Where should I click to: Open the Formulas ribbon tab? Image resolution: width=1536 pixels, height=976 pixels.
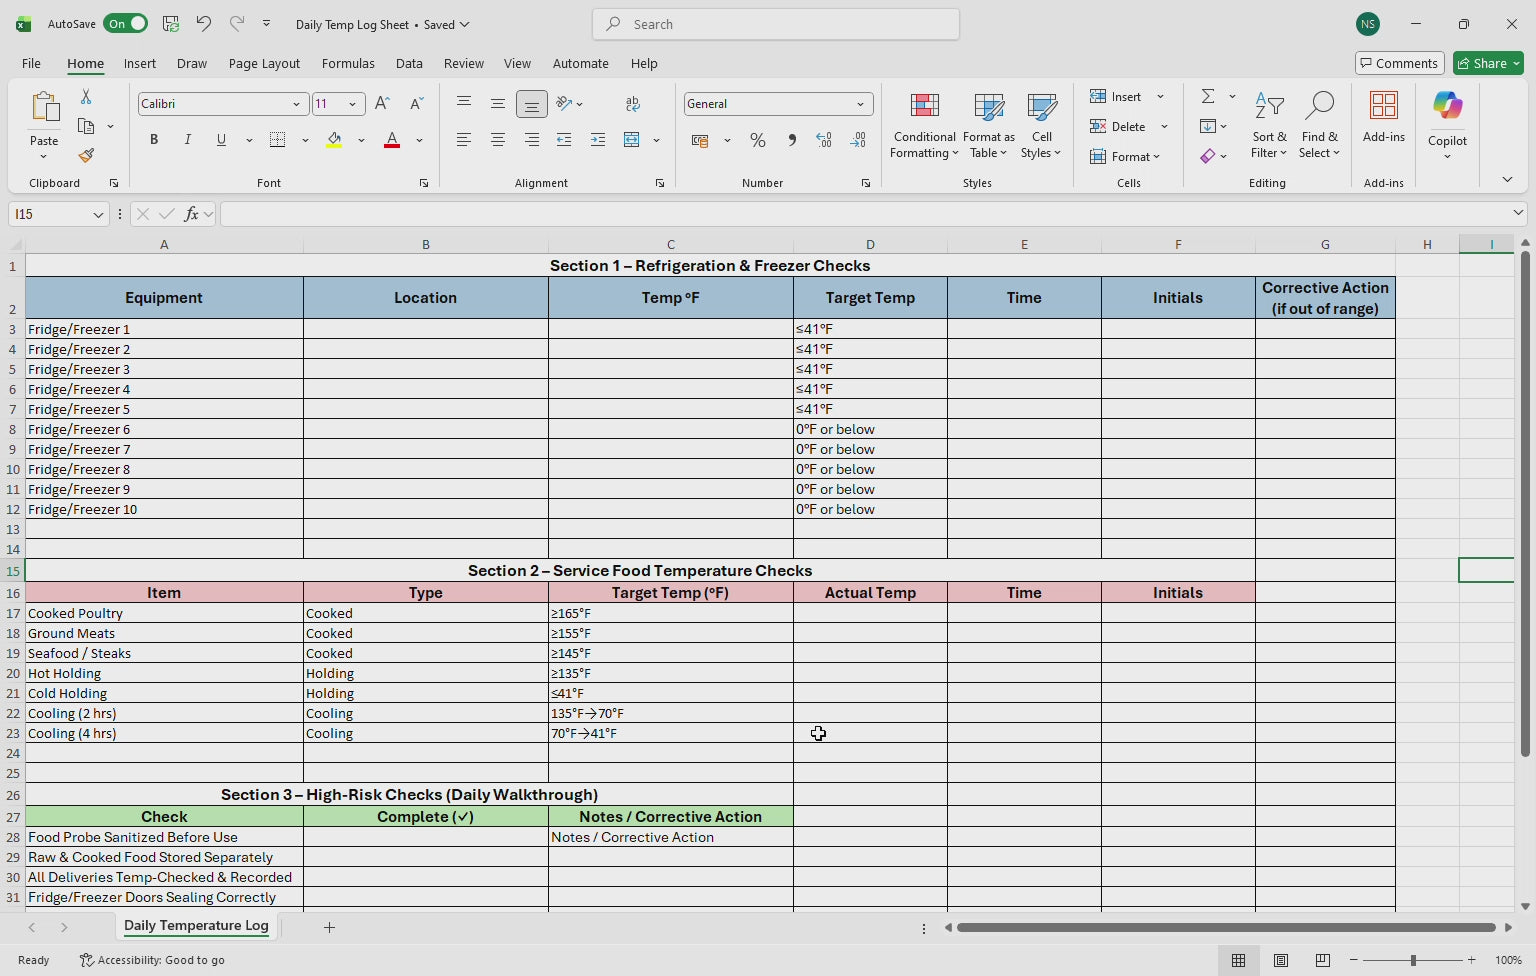348,63
